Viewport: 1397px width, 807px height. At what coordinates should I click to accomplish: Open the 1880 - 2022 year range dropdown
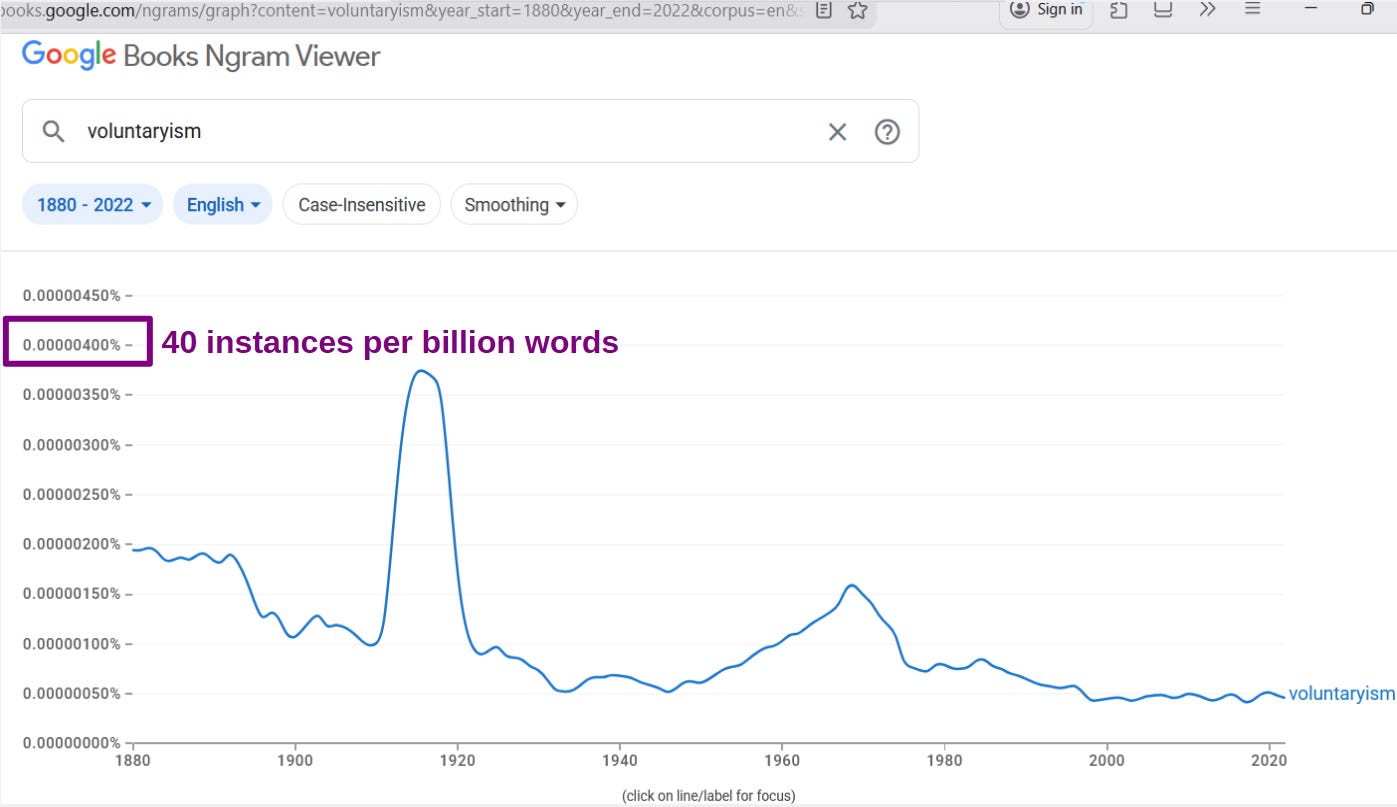point(93,204)
